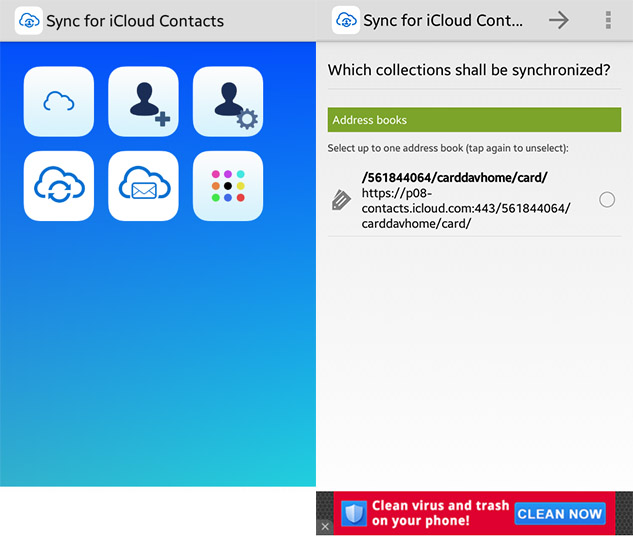Tap the cloud sync arrows tile
Viewport: 633px width, 540px height.
(x=59, y=186)
